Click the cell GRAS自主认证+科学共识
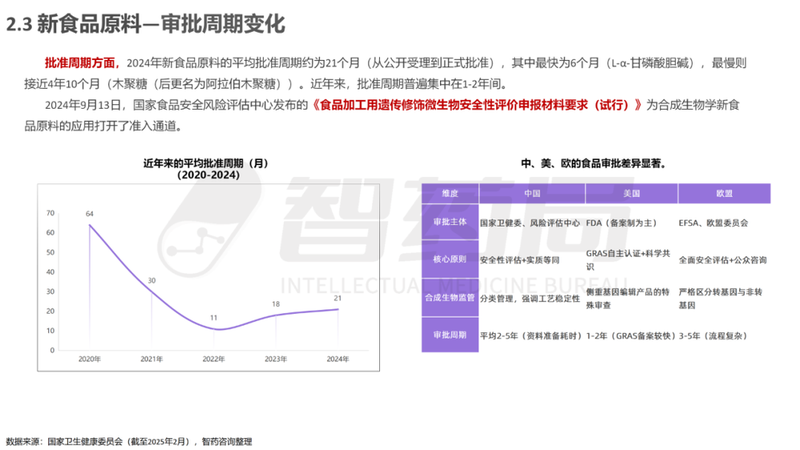This screenshot has height=450, width=800. pos(628,260)
